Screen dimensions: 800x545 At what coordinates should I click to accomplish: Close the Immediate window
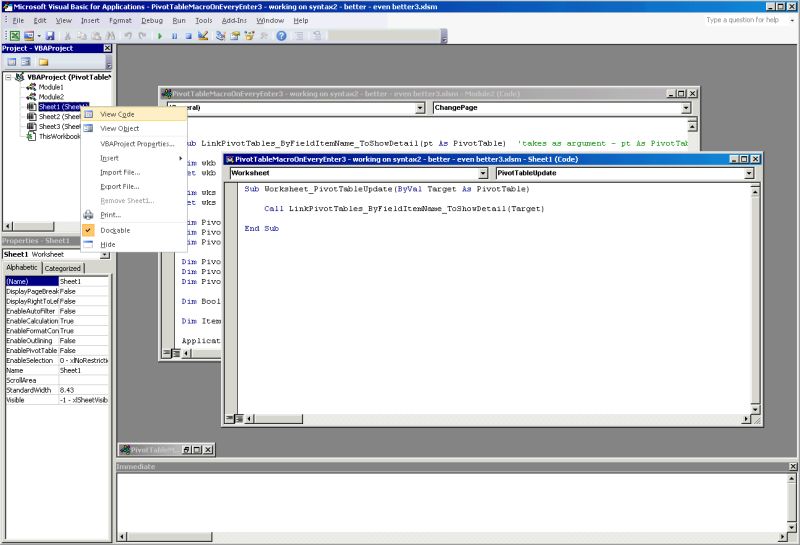coord(793,466)
